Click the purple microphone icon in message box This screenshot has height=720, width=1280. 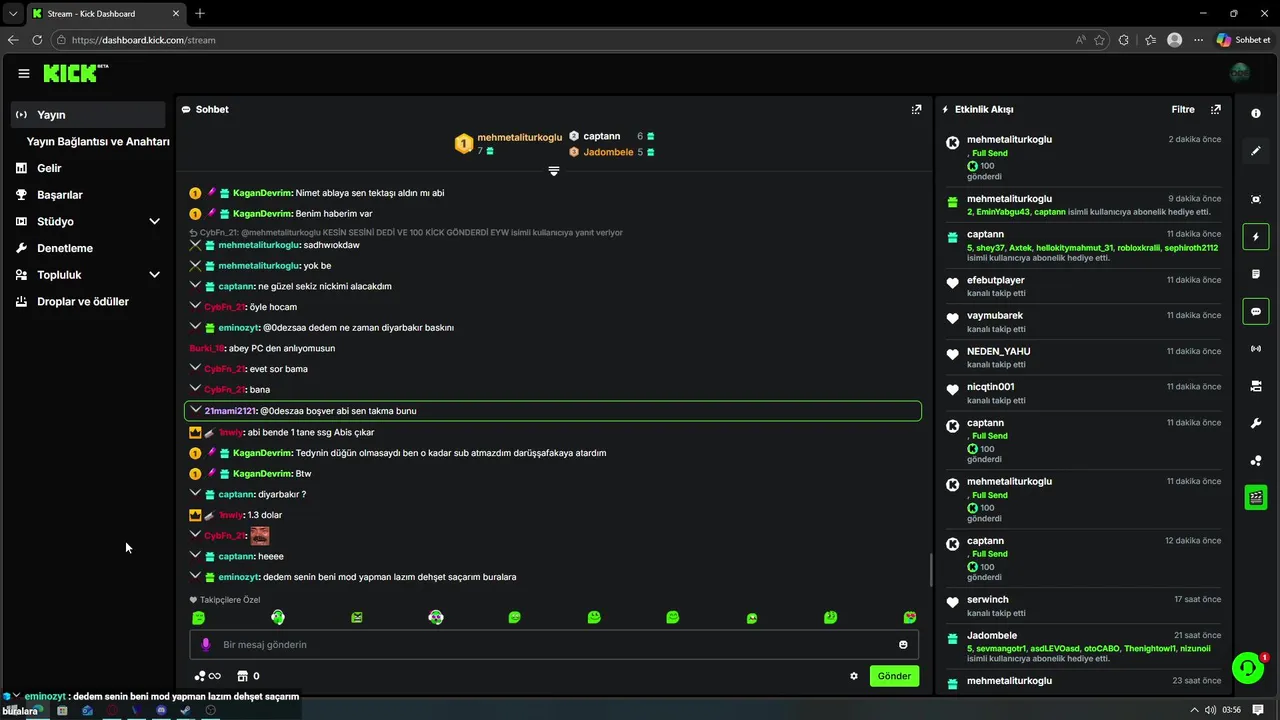tap(205, 645)
